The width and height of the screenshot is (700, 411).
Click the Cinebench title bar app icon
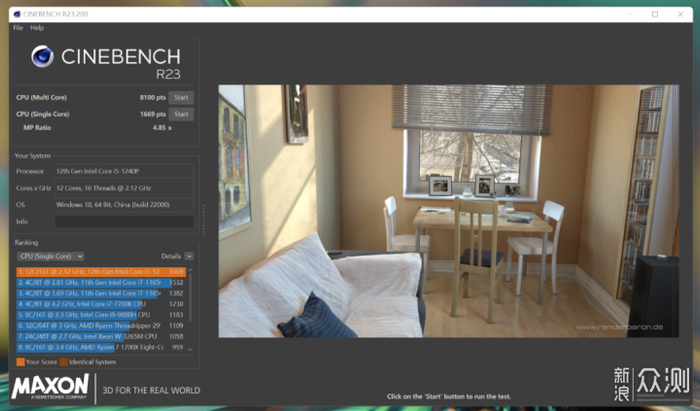[17, 14]
